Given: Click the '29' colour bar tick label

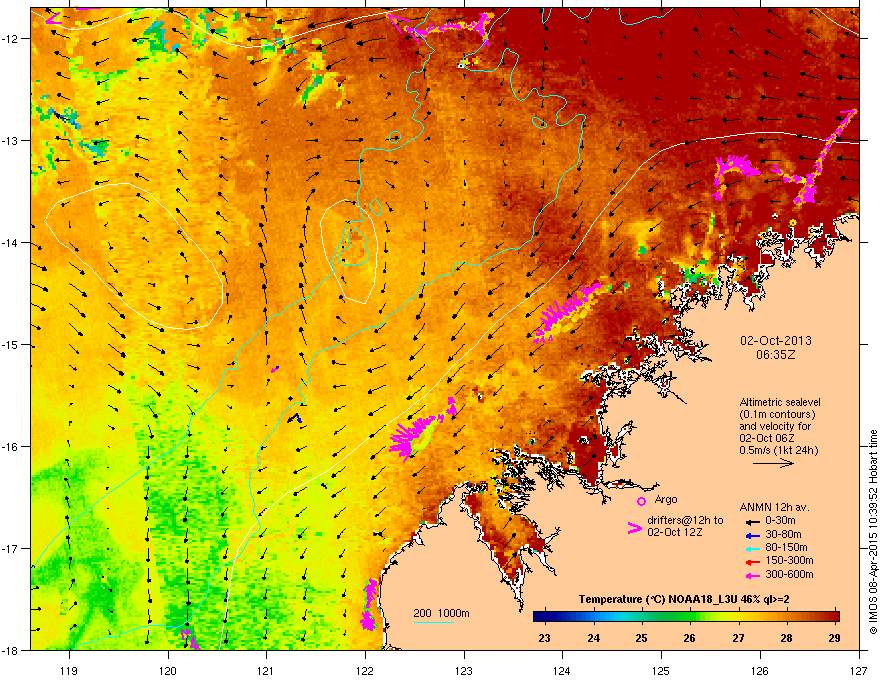Looking at the screenshot, I should point(835,638).
